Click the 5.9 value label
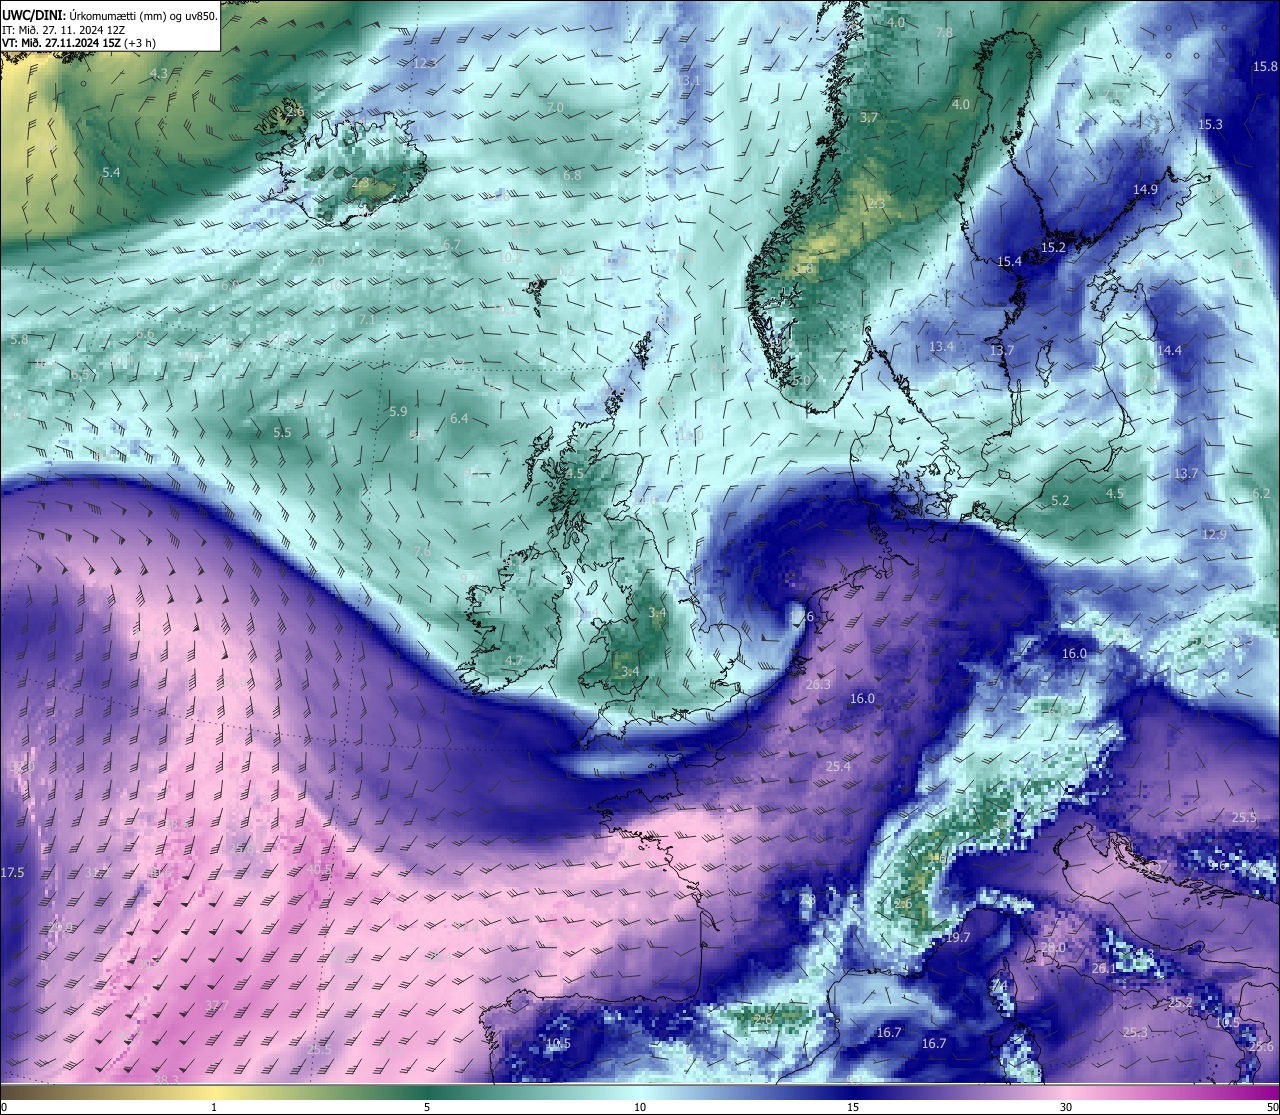 tap(398, 411)
